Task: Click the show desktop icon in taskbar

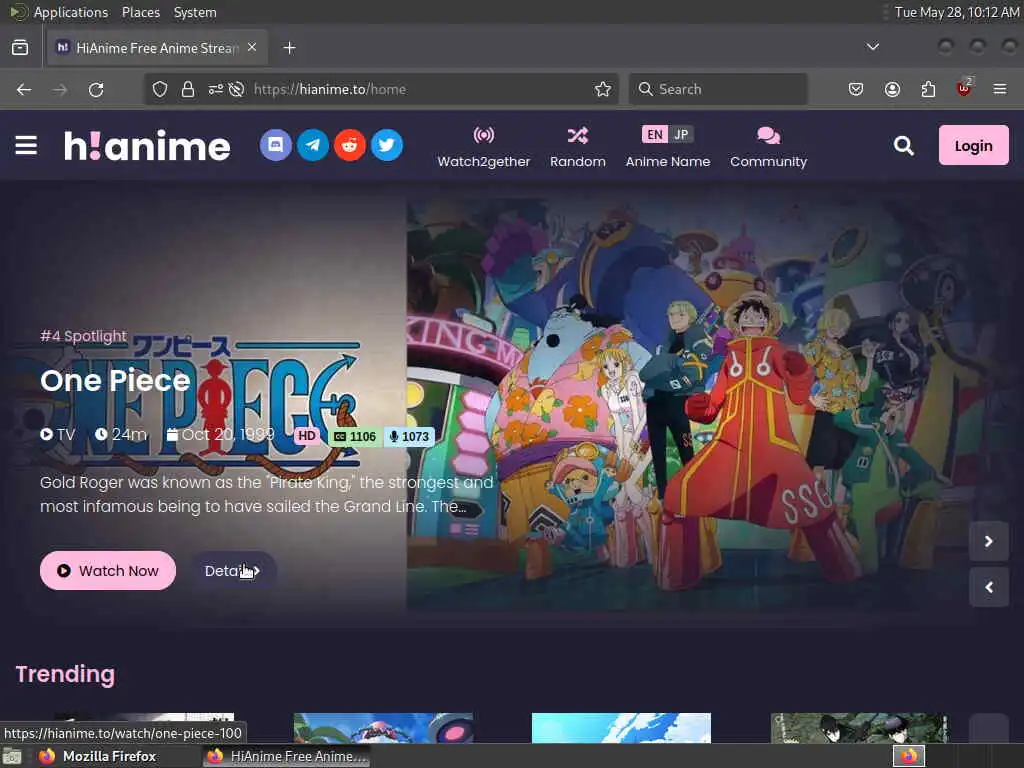Action: click(12, 757)
